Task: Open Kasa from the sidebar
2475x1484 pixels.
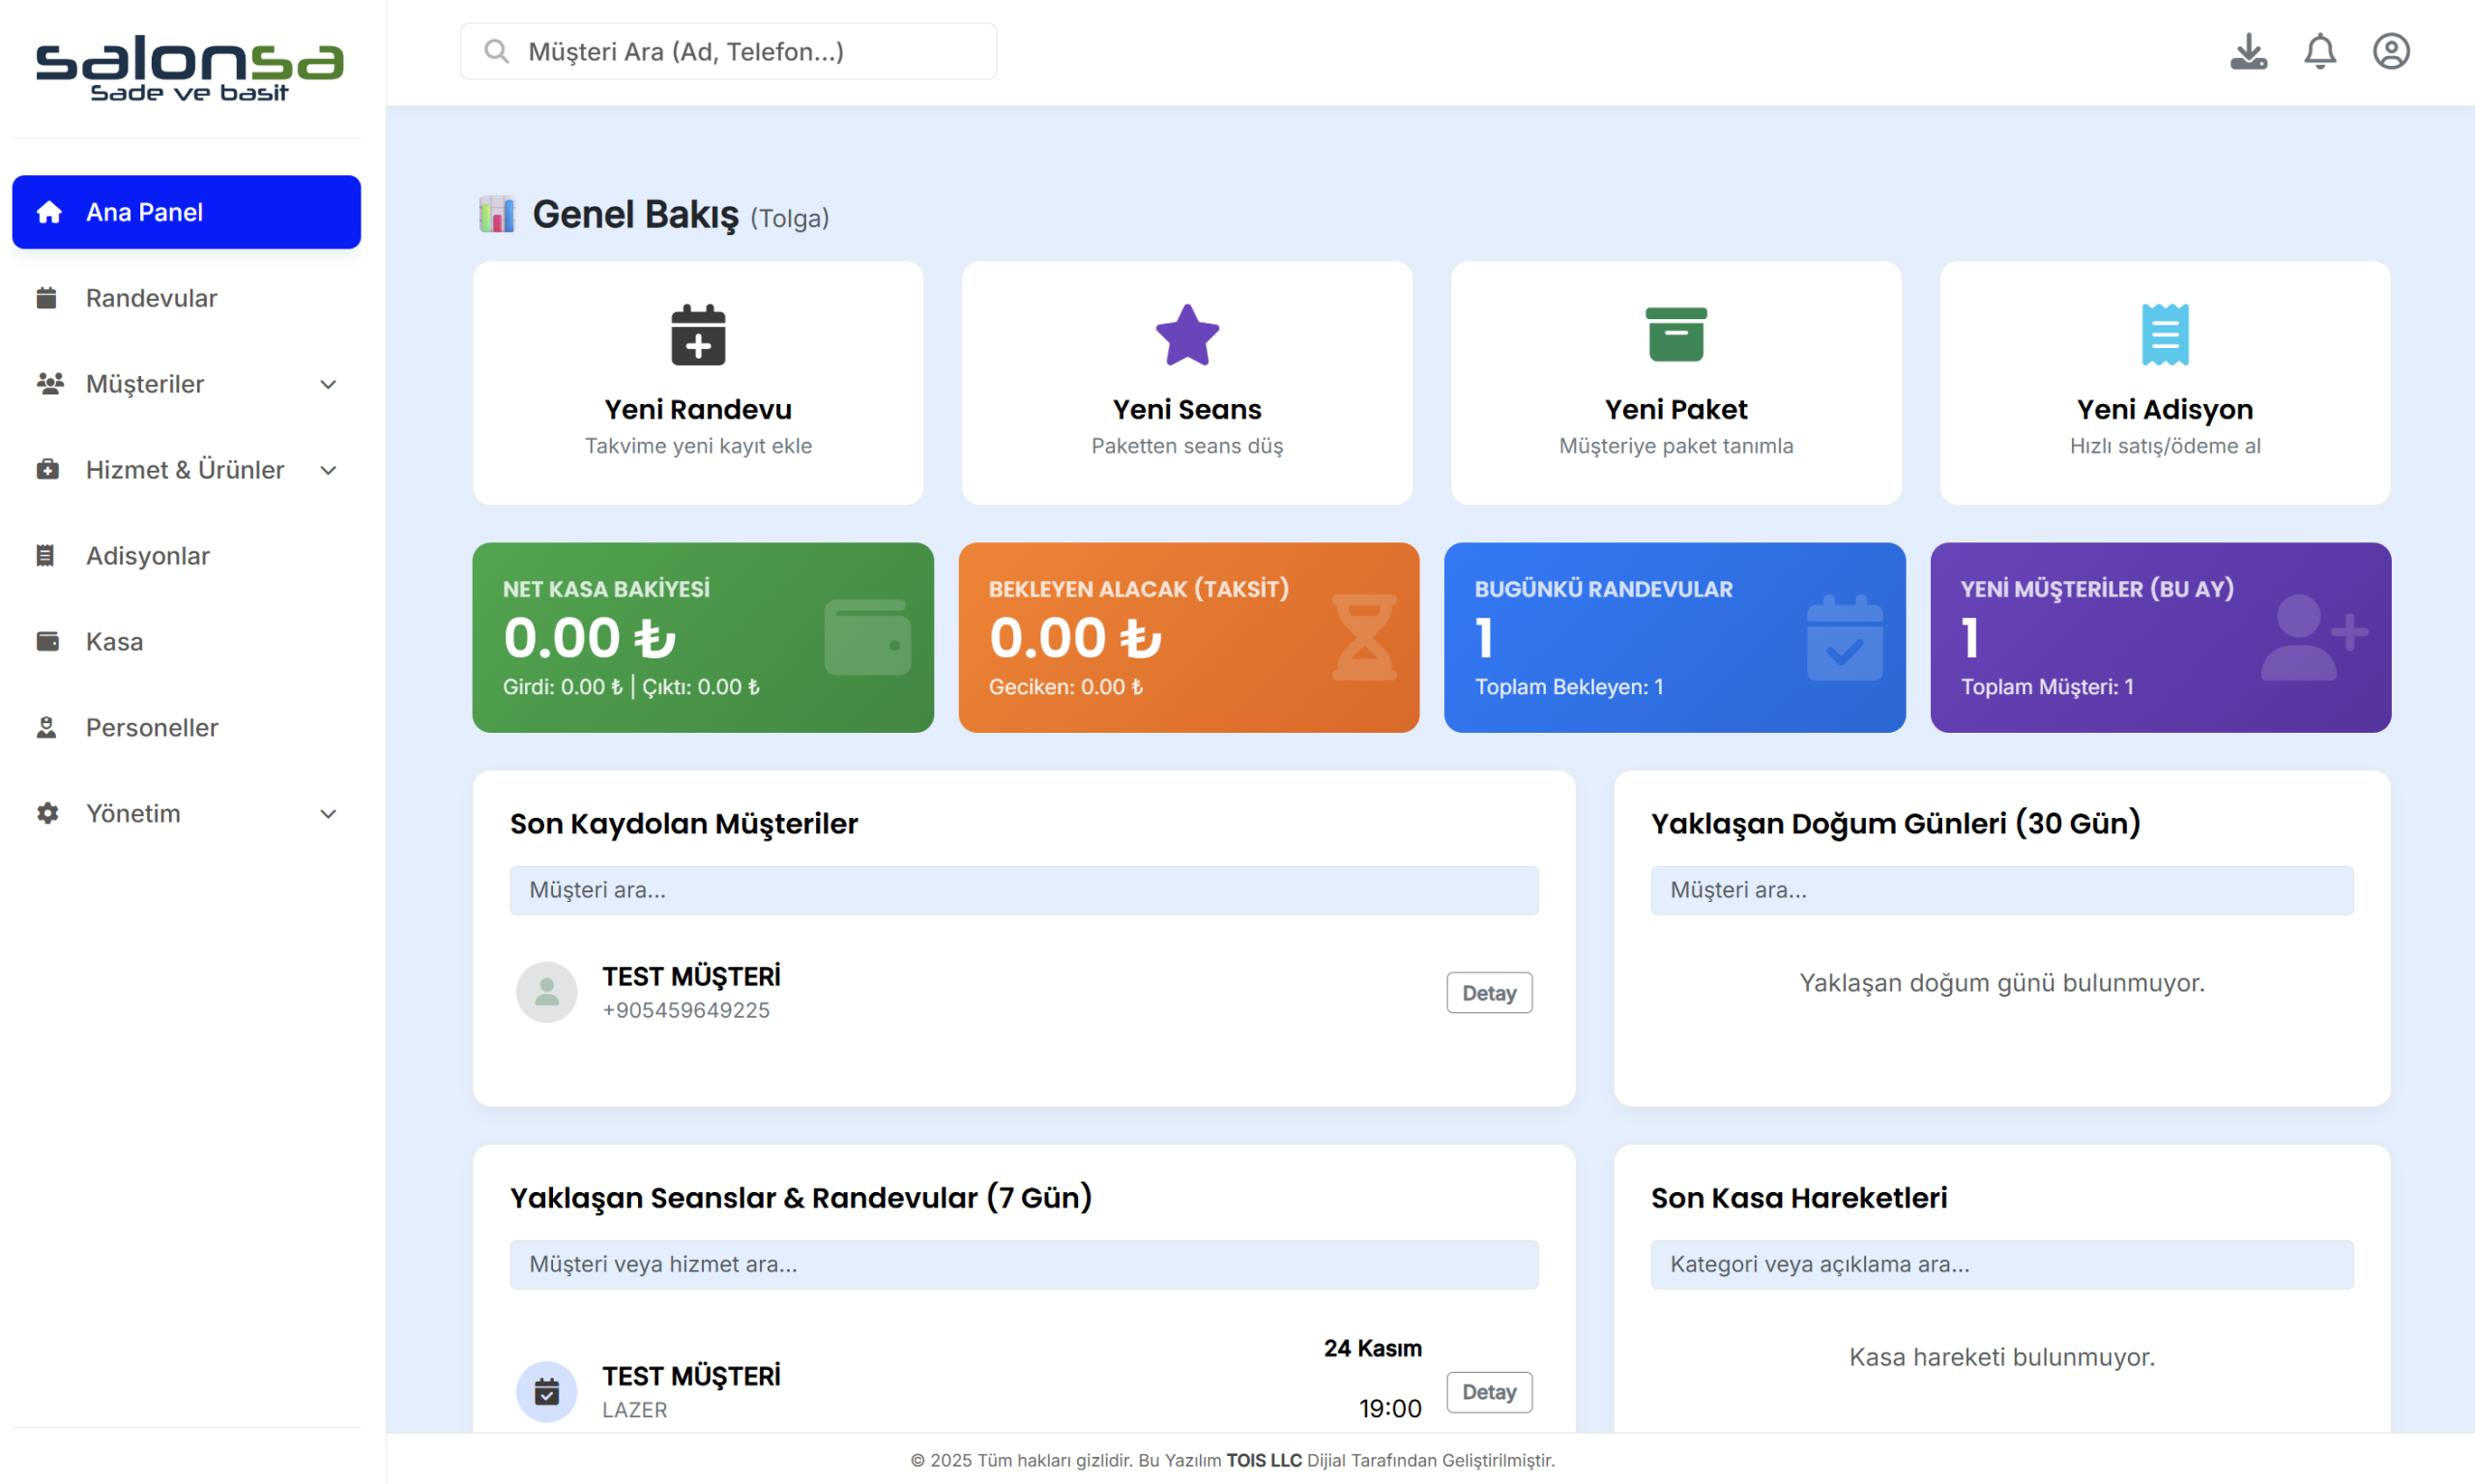Action: [114, 642]
